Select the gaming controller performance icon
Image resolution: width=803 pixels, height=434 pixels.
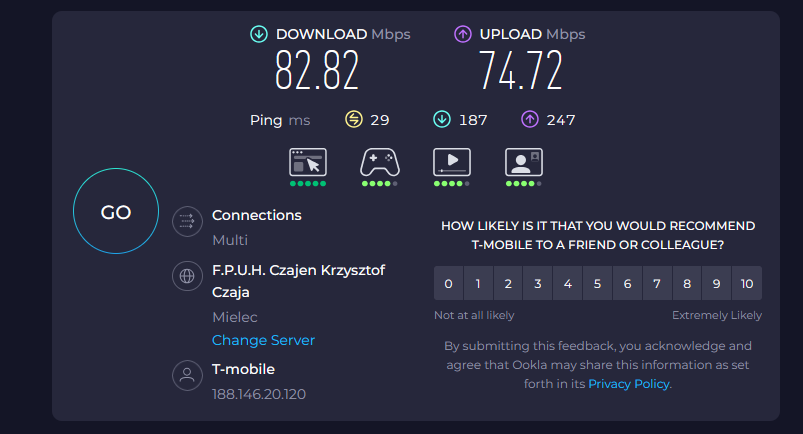coord(379,162)
